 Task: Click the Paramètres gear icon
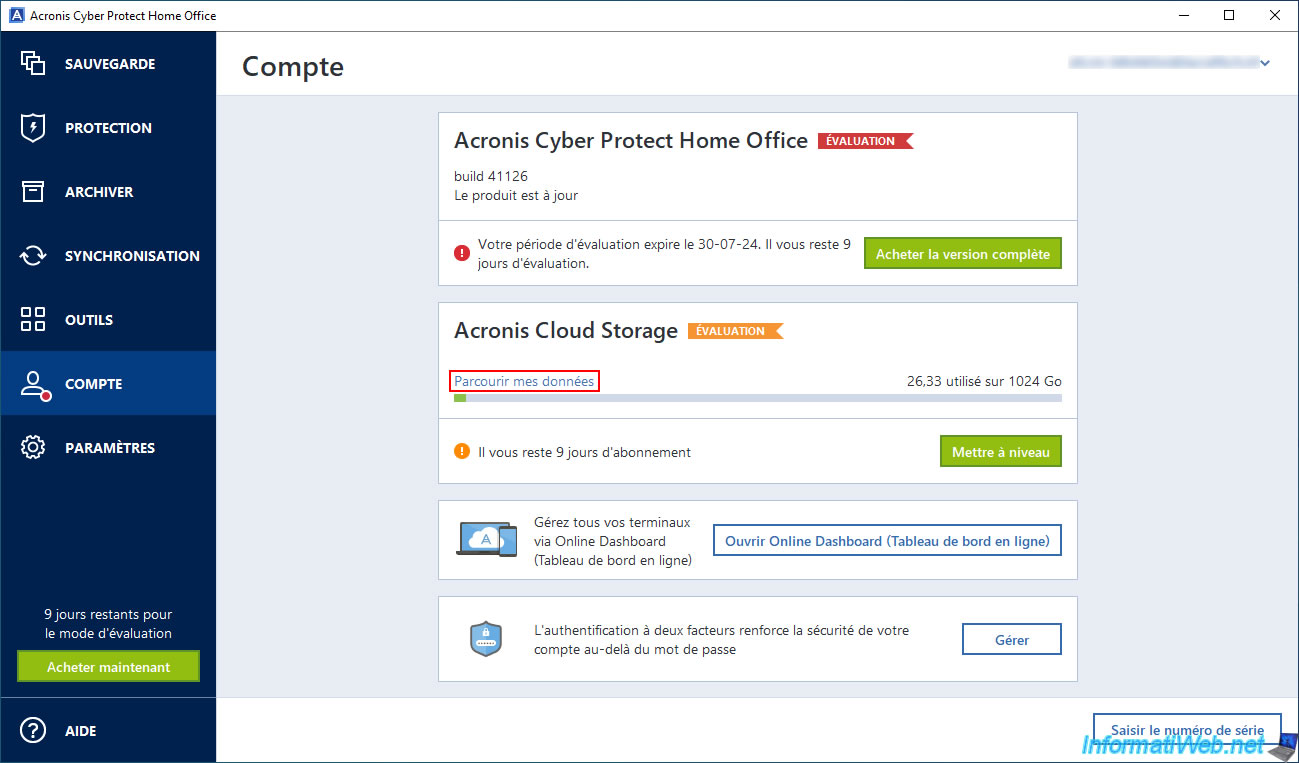(33, 448)
